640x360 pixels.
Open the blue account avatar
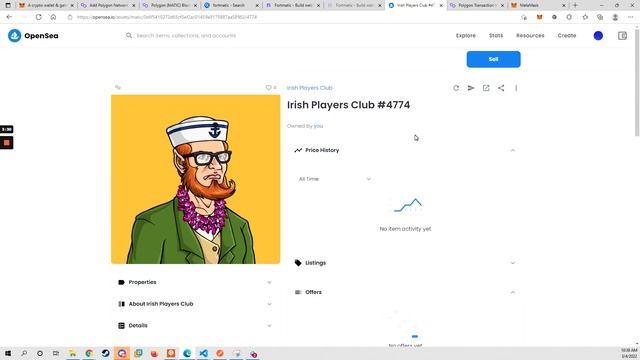click(x=598, y=36)
